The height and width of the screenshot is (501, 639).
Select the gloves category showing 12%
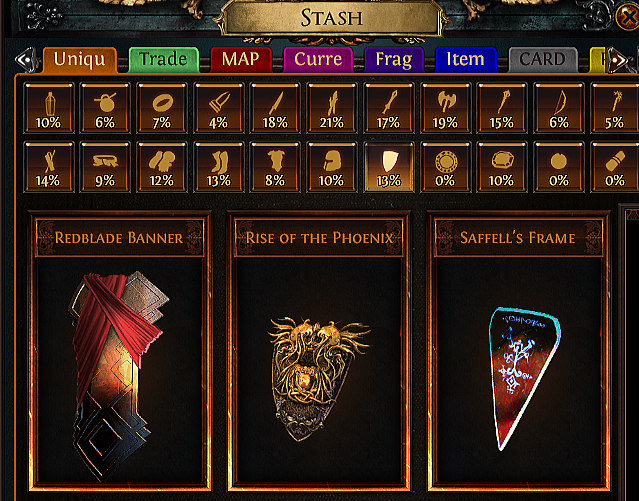click(x=162, y=166)
